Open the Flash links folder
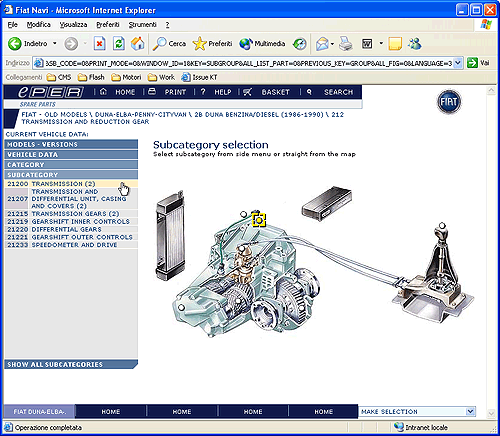This screenshot has width=500, height=436. click(x=91, y=77)
